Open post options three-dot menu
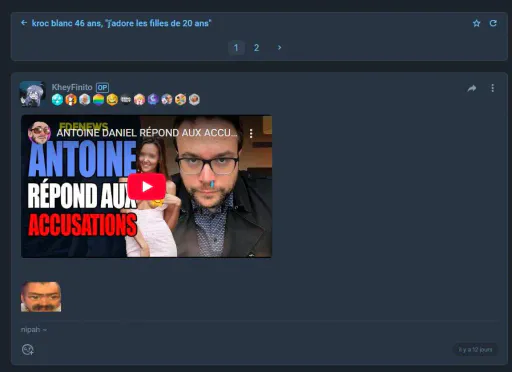512x372 pixels. coord(493,88)
